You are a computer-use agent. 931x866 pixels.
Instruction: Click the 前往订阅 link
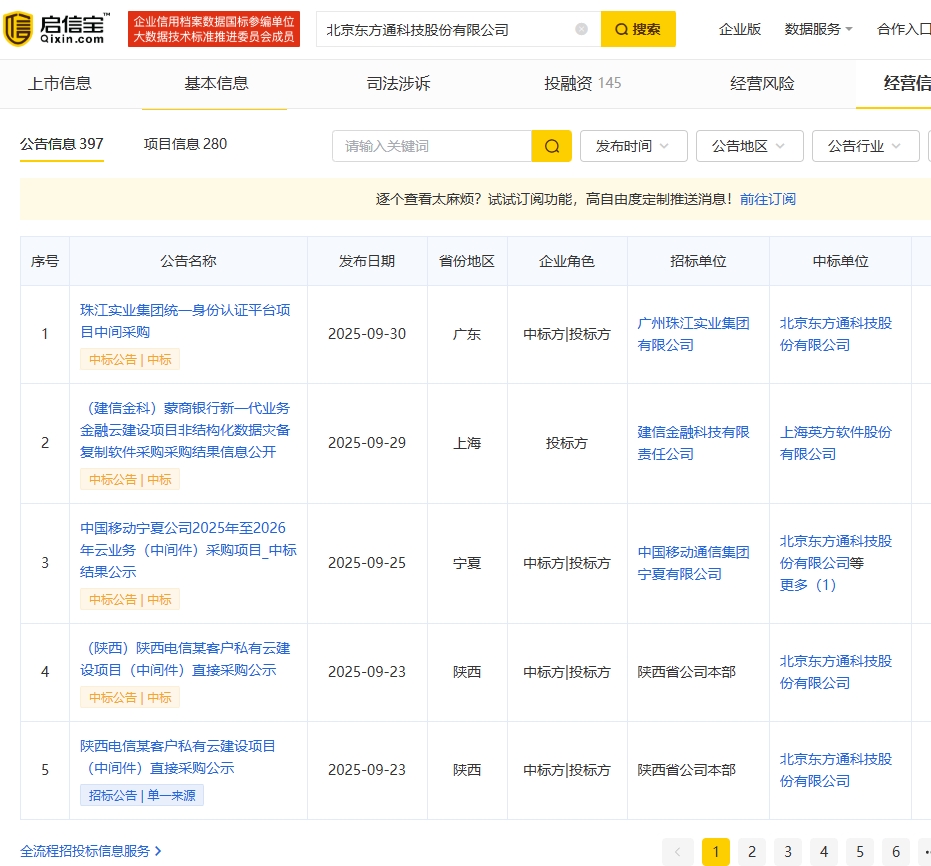click(x=768, y=199)
